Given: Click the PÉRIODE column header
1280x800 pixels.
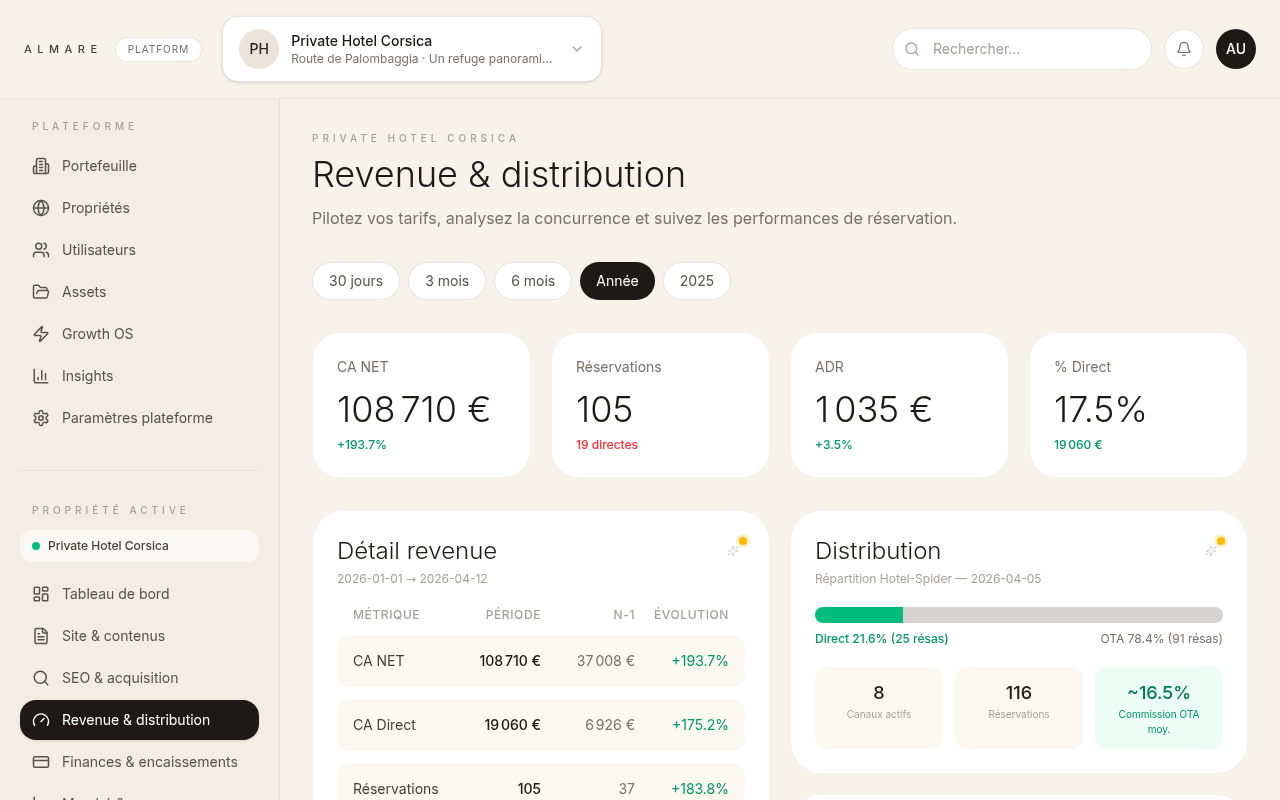Looking at the screenshot, I should [513, 615].
